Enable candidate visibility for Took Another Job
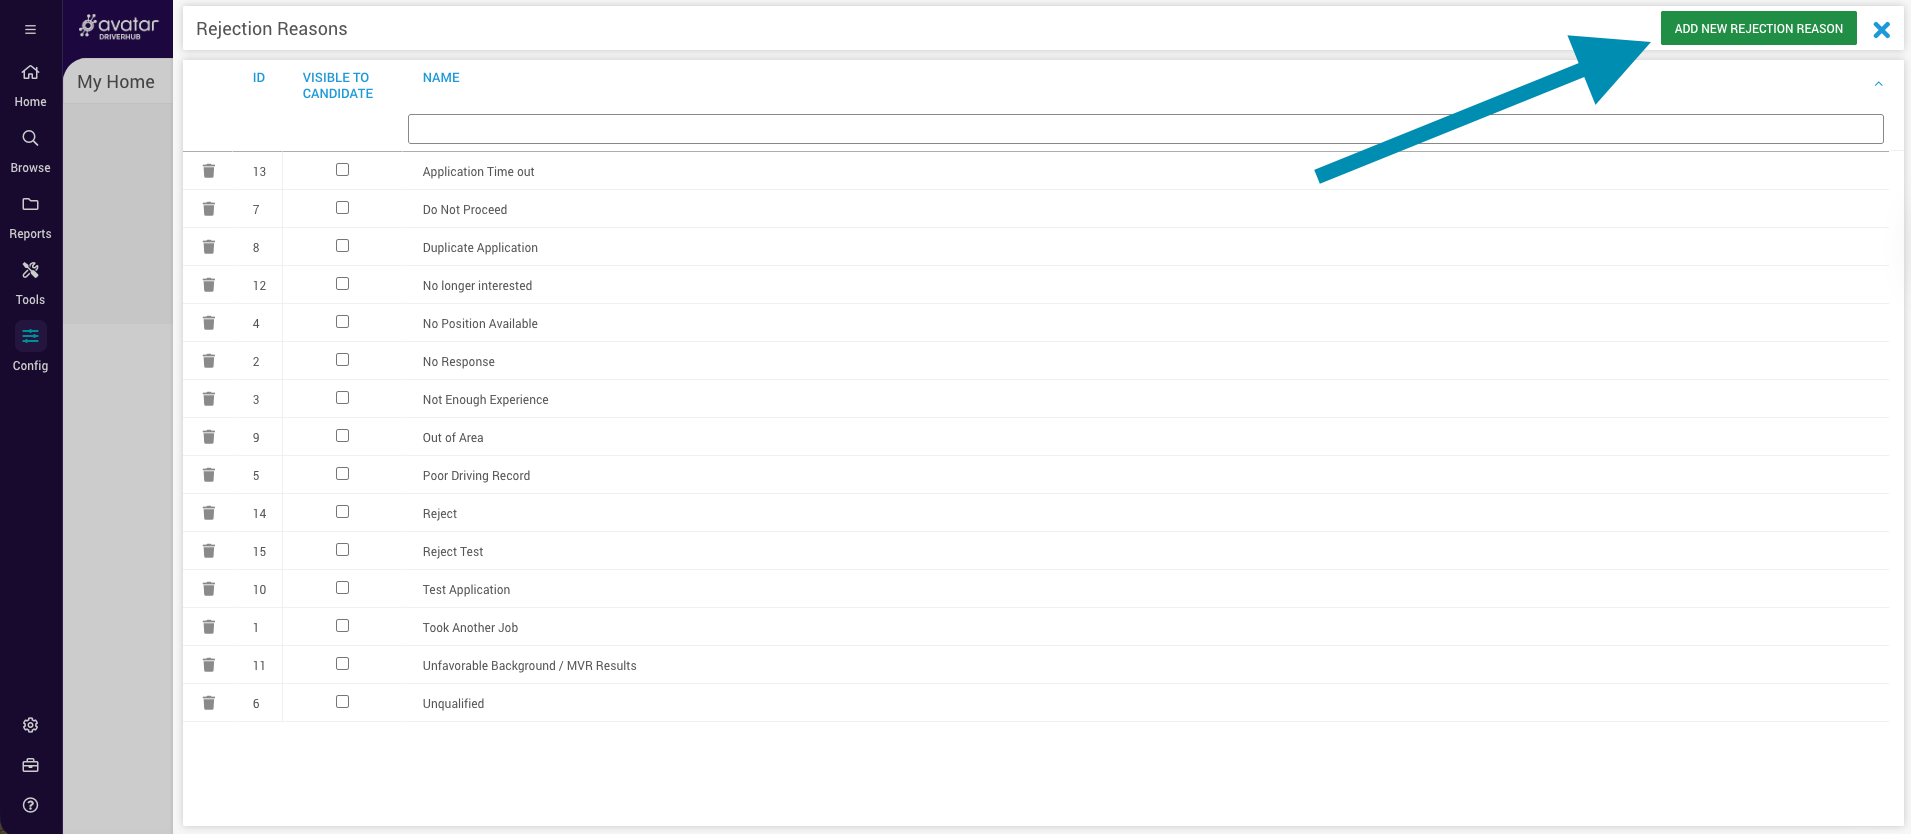This screenshot has width=1911, height=834. [x=342, y=626]
